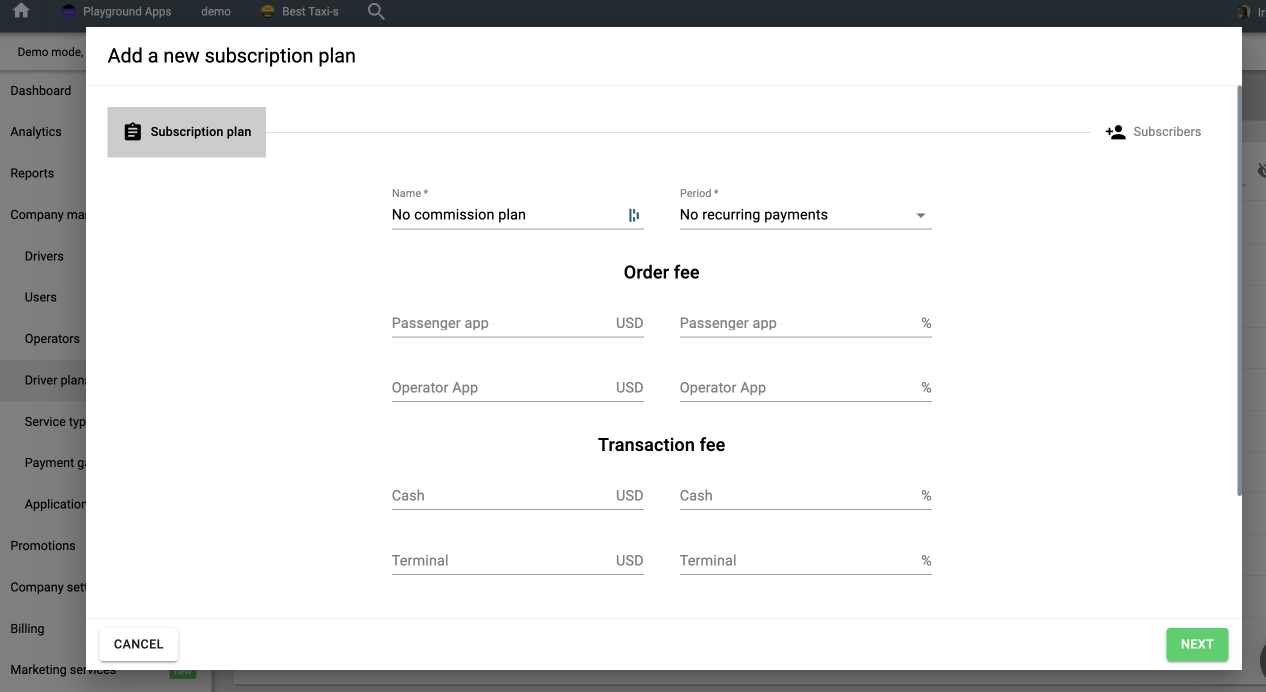Click the Best Taxi-s taxi icon
The height and width of the screenshot is (692, 1266).
click(267, 12)
